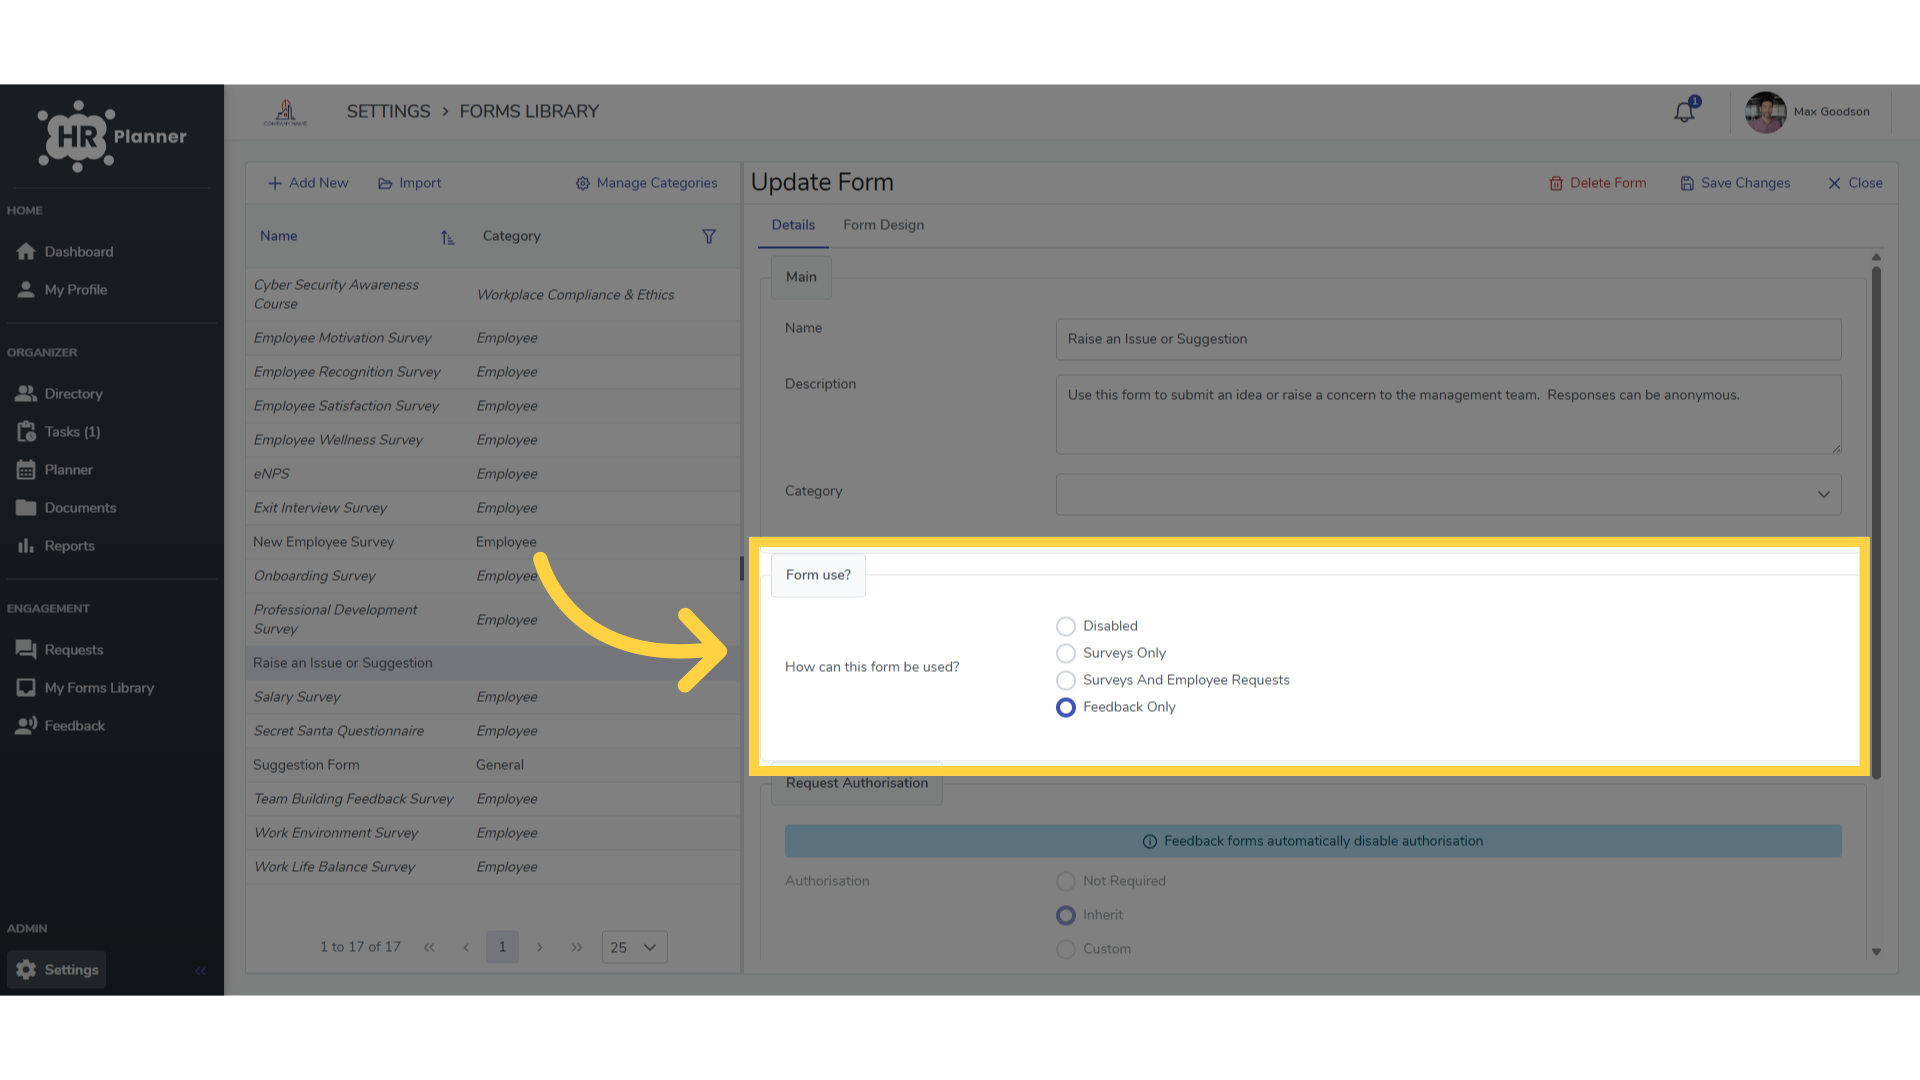
Task: Open Tasks (1) in sidebar
Action: point(58,432)
